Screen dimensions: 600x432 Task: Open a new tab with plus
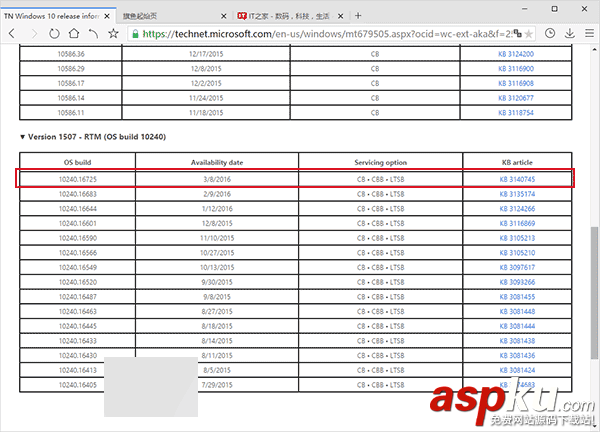click(x=358, y=16)
